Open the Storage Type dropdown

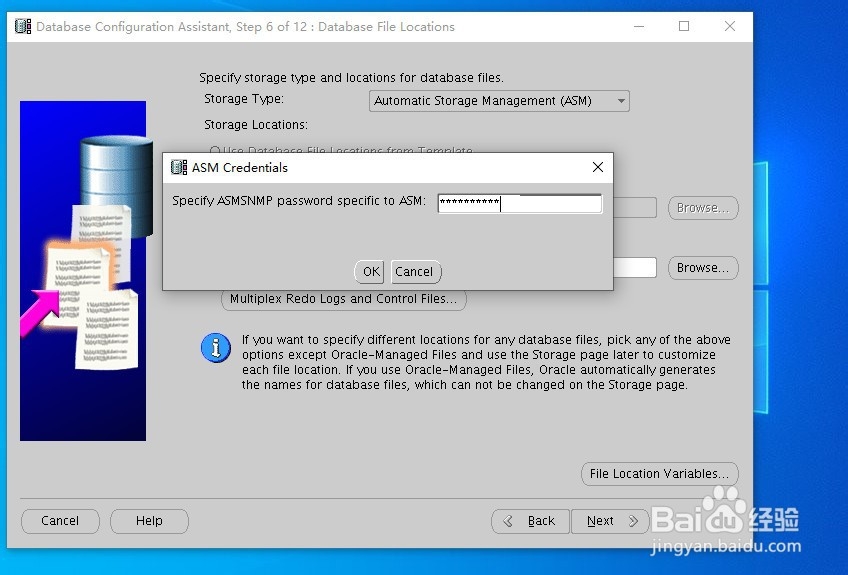click(499, 101)
